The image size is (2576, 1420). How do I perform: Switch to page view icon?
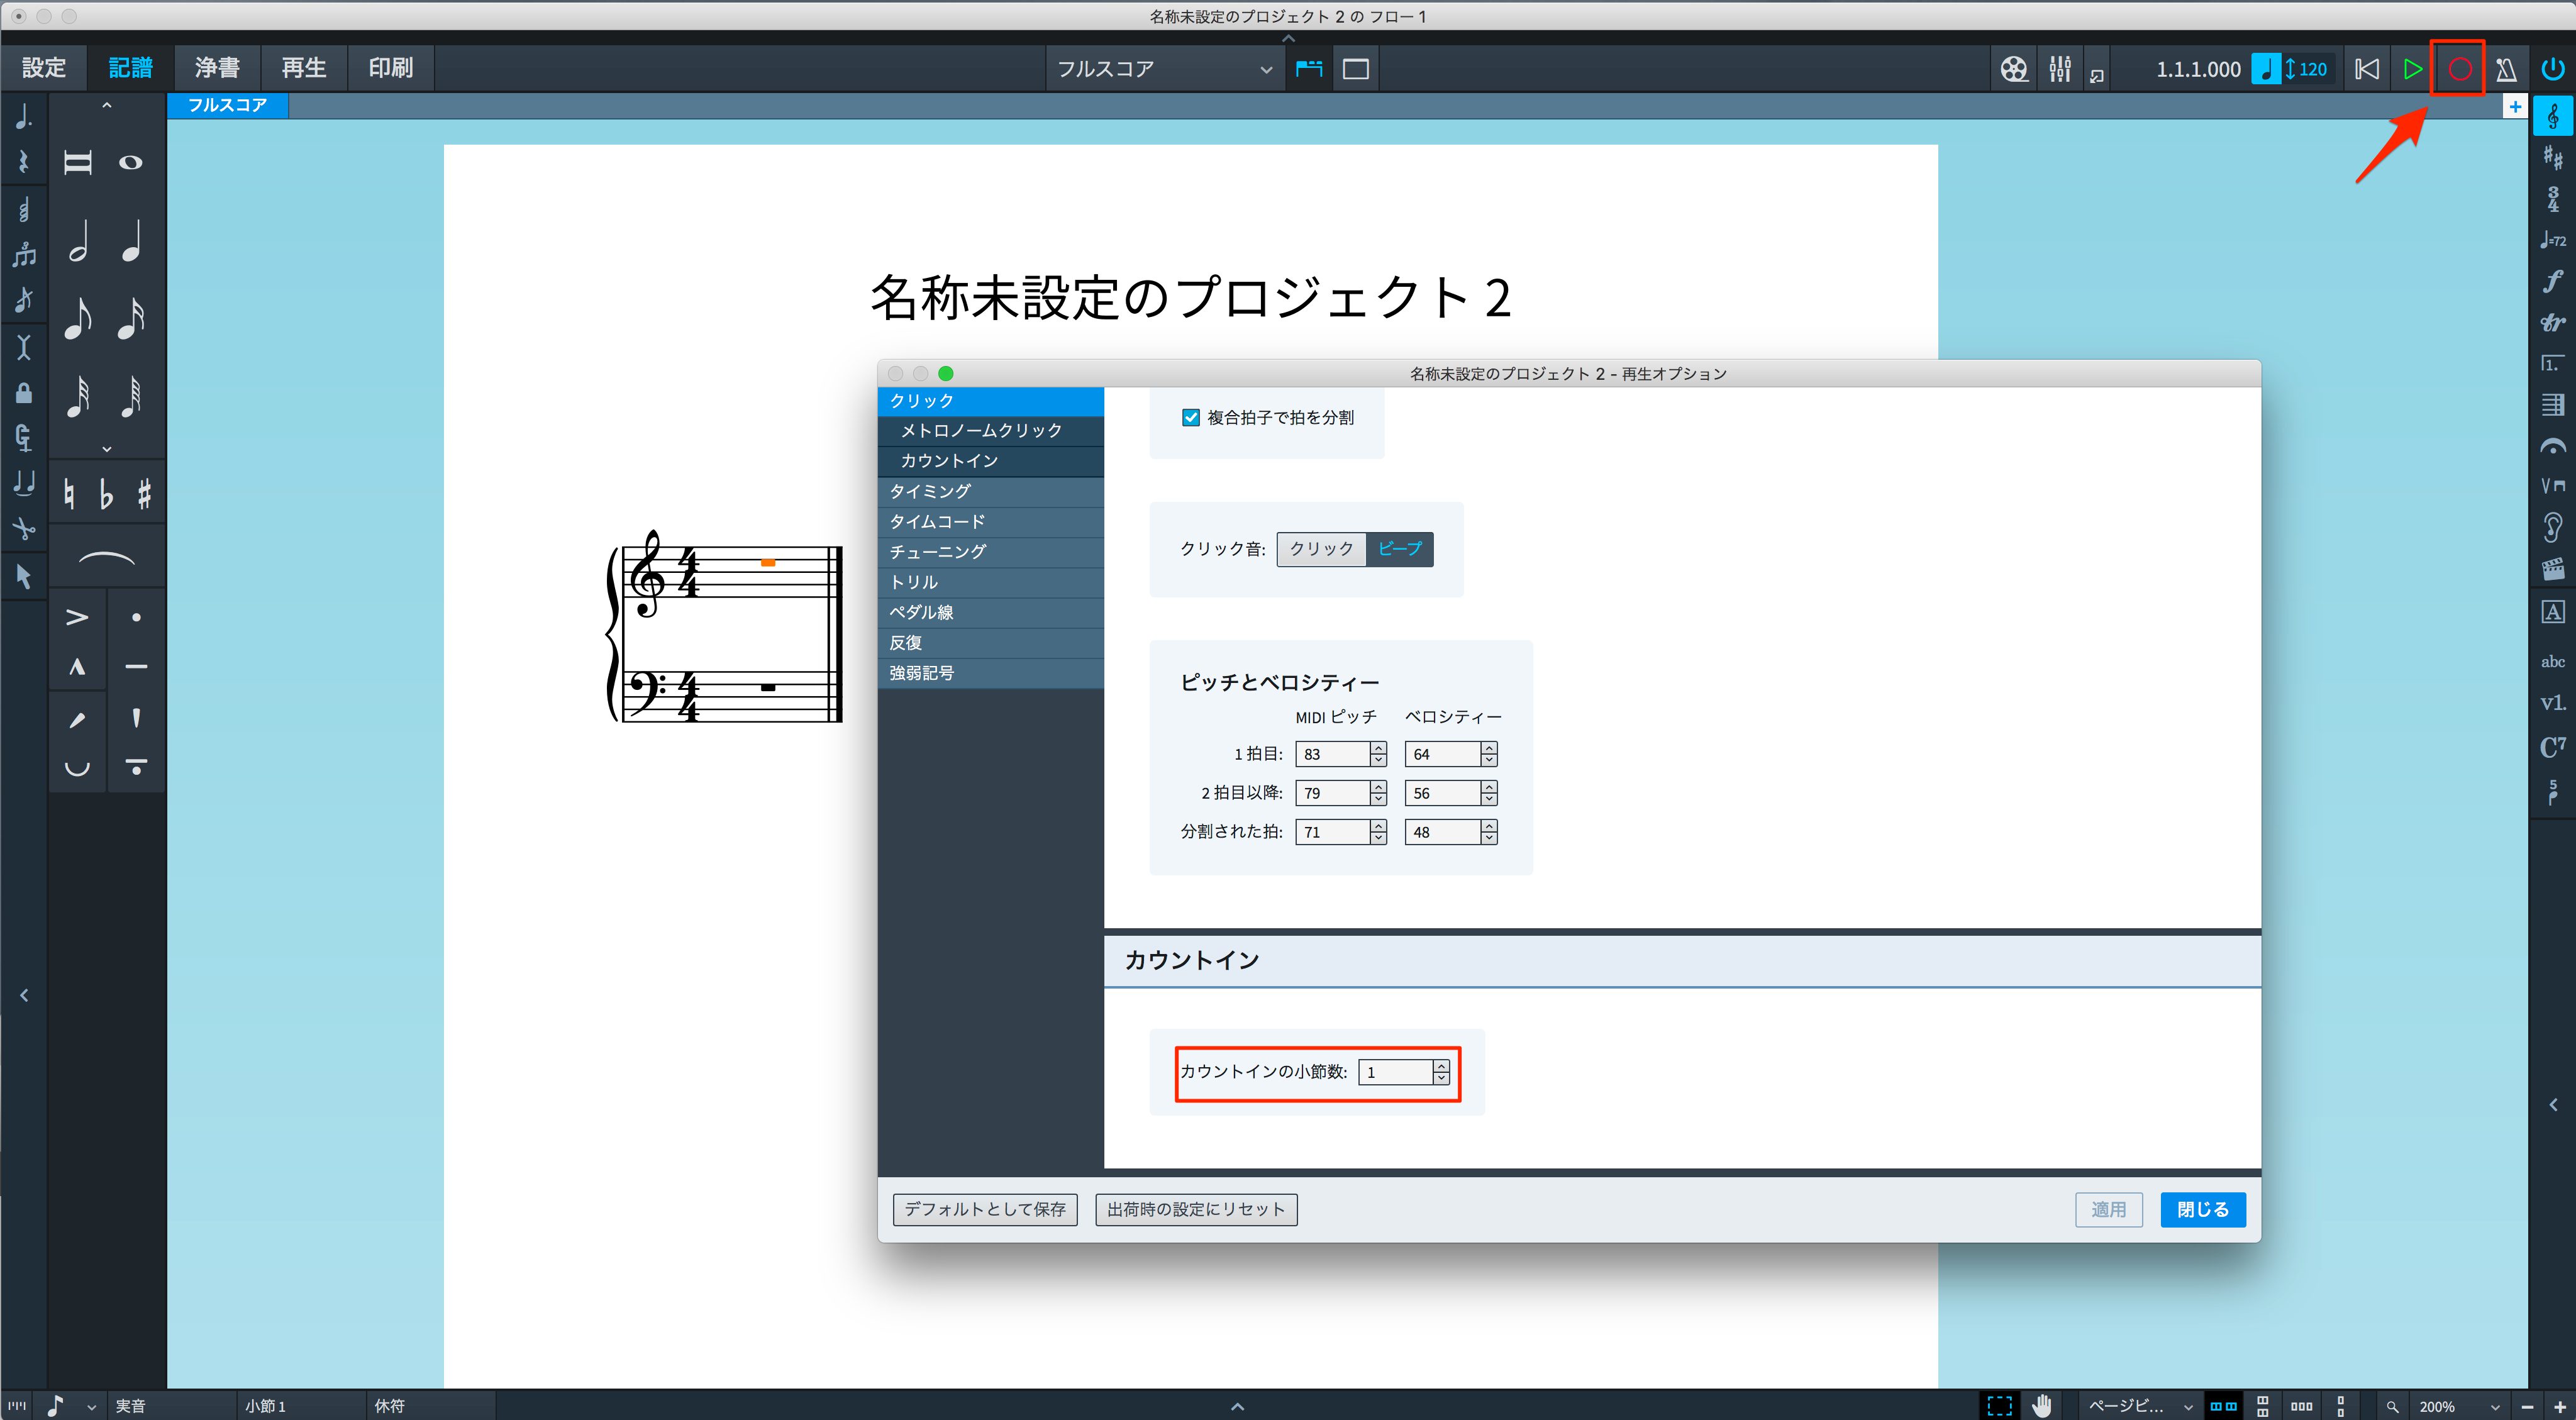pyautogui.click(x=1355, y=69)
